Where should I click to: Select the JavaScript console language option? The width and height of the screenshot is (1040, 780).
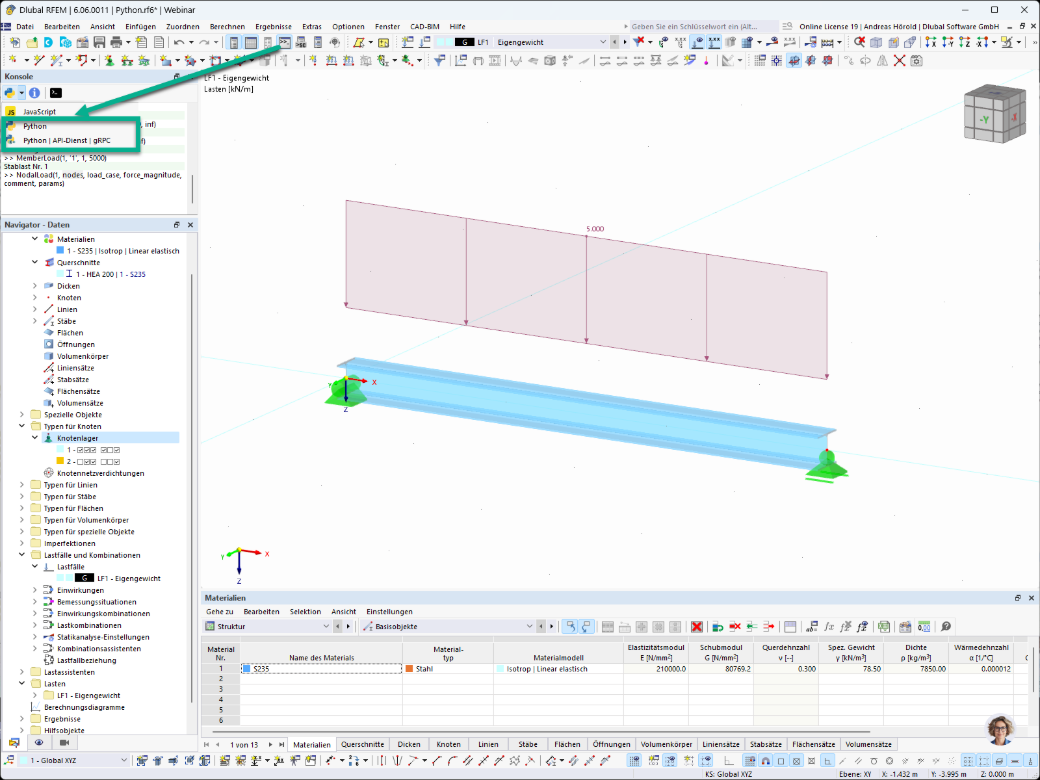pyautogui.click(x=40, y=111)
